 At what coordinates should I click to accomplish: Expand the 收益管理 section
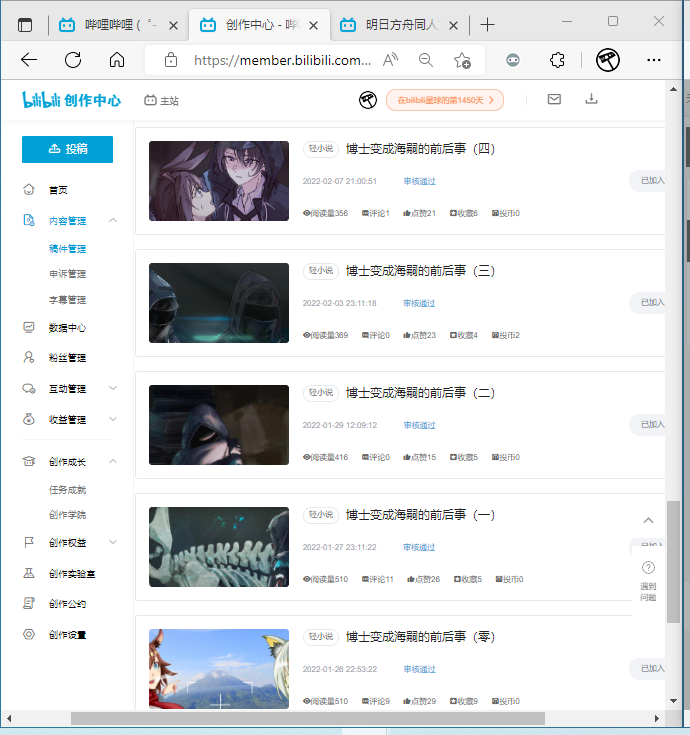[113, 419]
